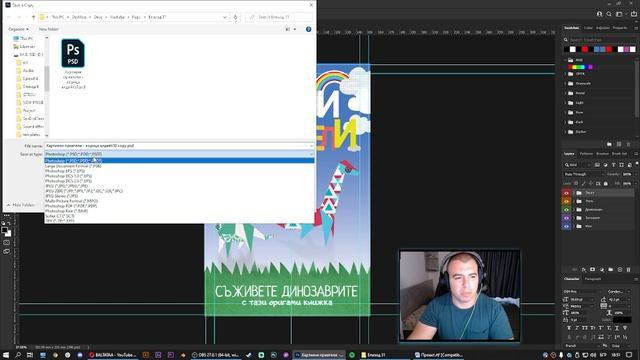Go up one folder level in dialog
This screenshot has width=640, height=360.
33,17
